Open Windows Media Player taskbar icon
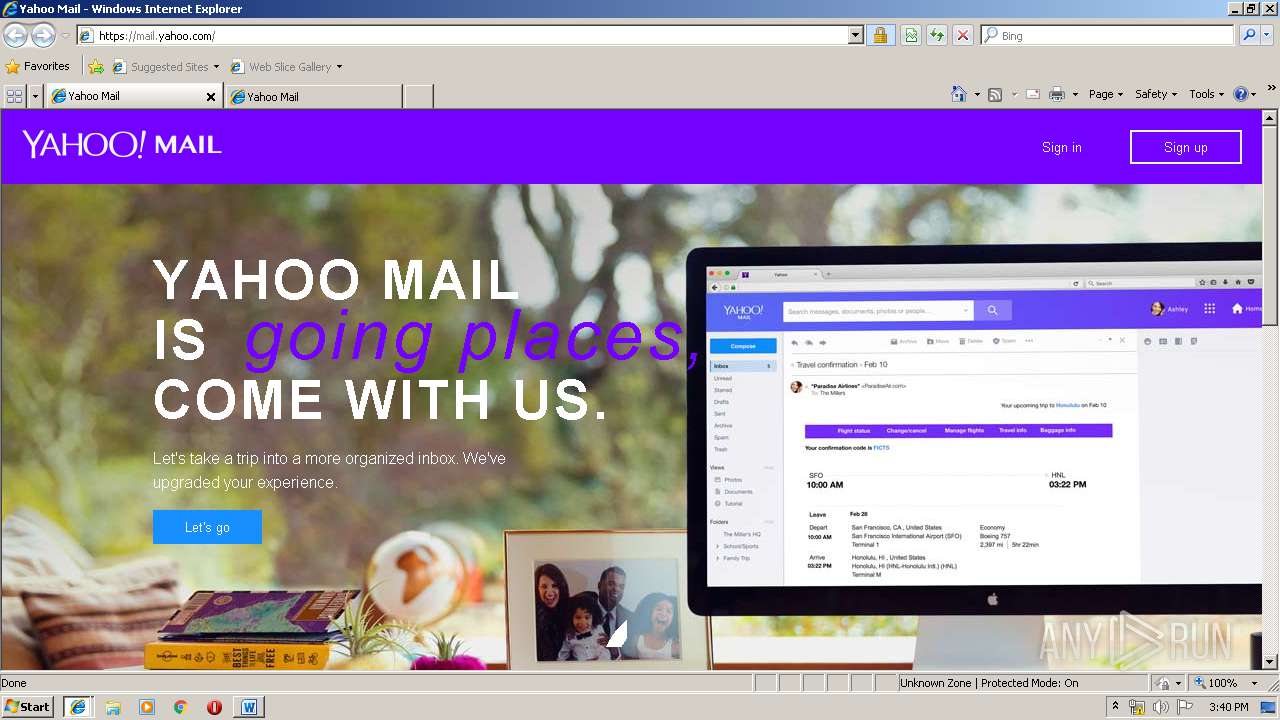 coord(147,707)
